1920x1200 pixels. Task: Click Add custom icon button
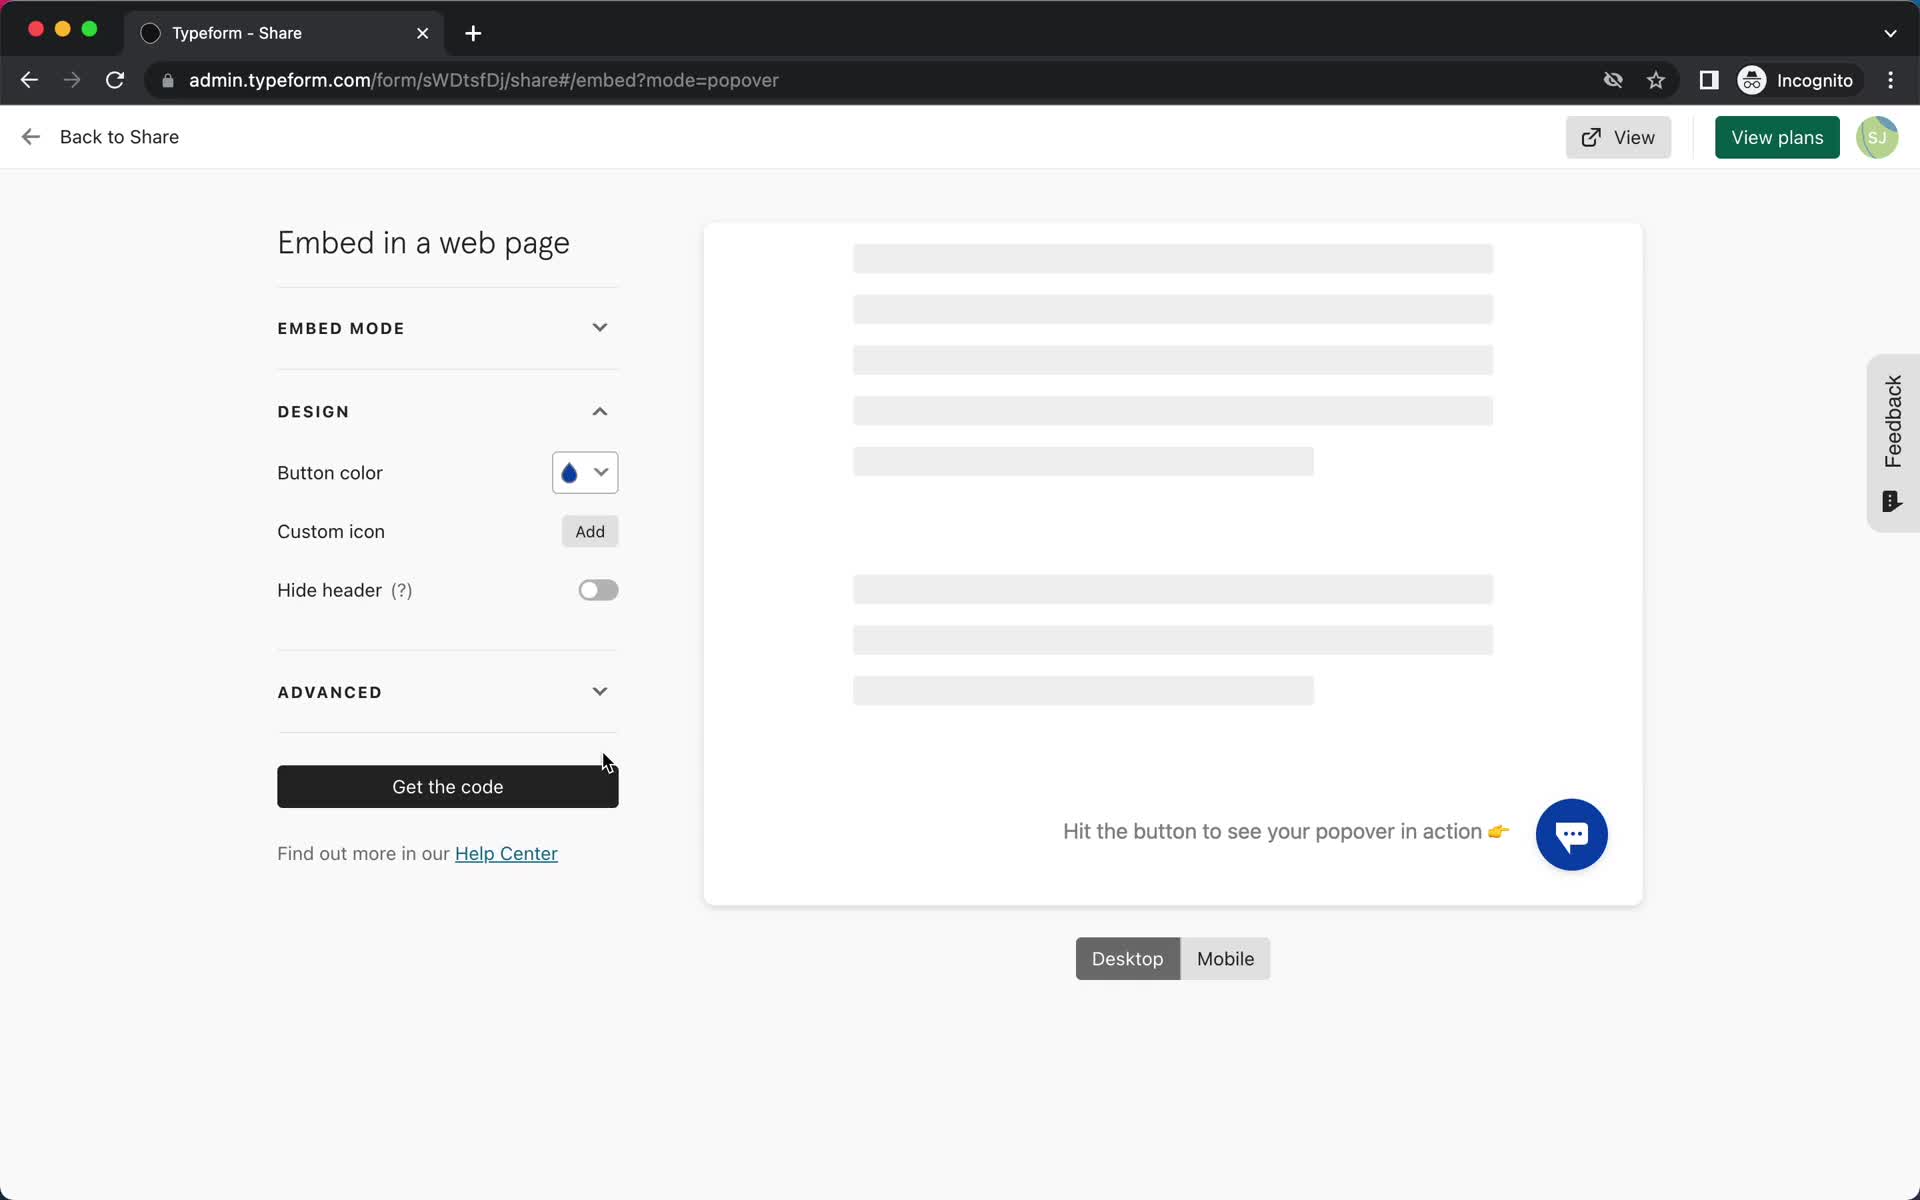[x=589, y=531]
